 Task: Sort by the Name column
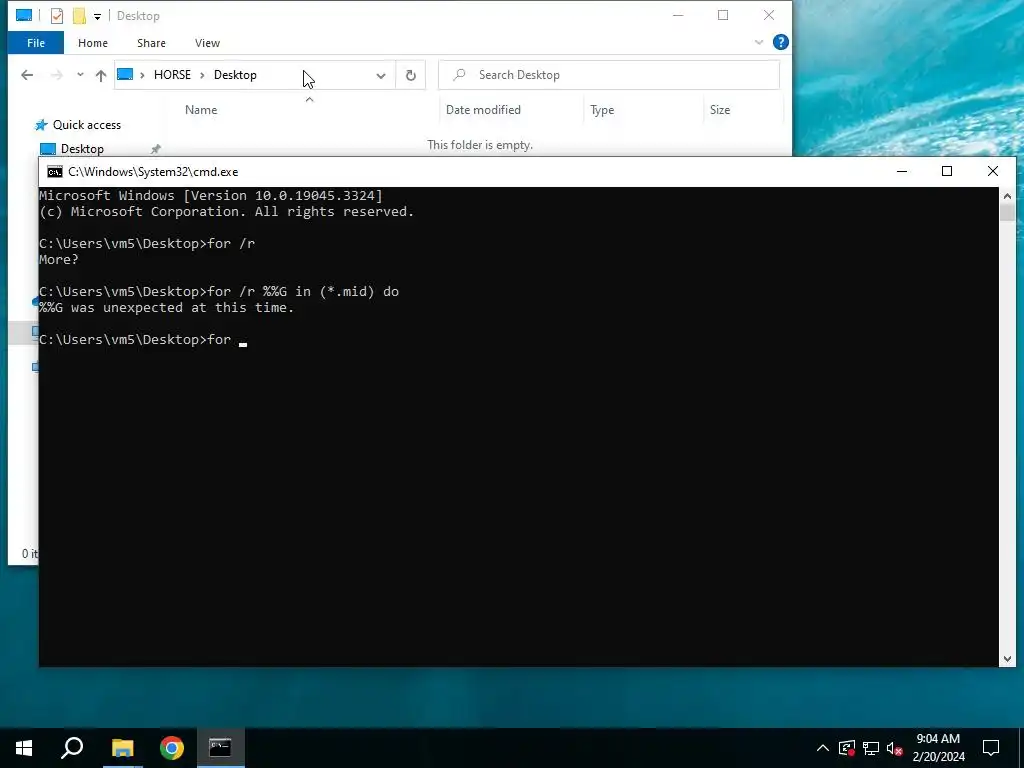click(x=201, y=110)
